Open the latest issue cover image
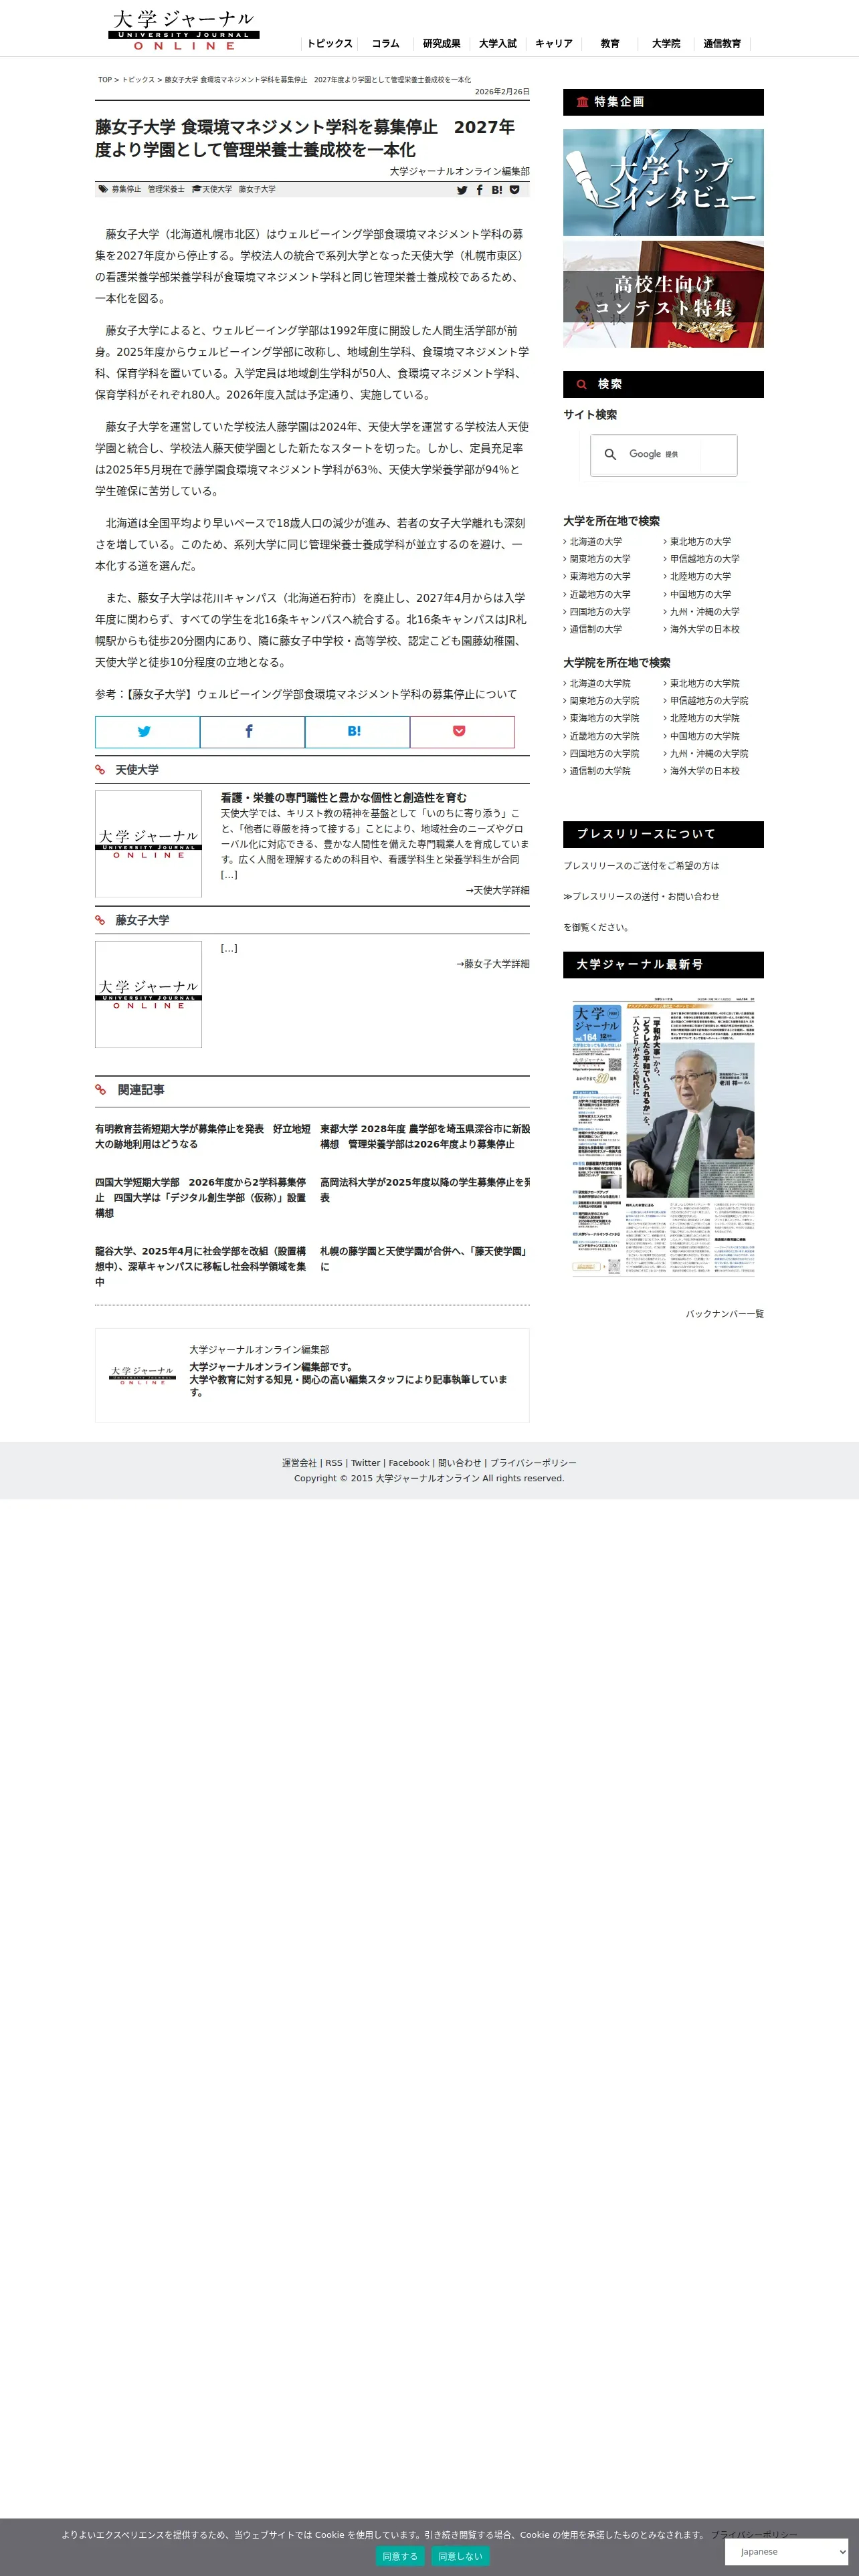 click(663, 1137)
